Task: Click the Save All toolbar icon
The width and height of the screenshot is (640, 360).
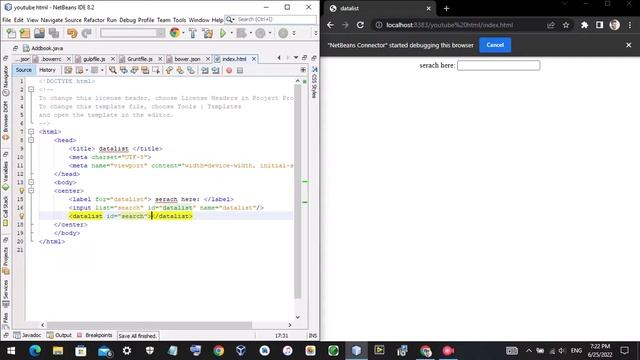Action: (x=53, y=33)
